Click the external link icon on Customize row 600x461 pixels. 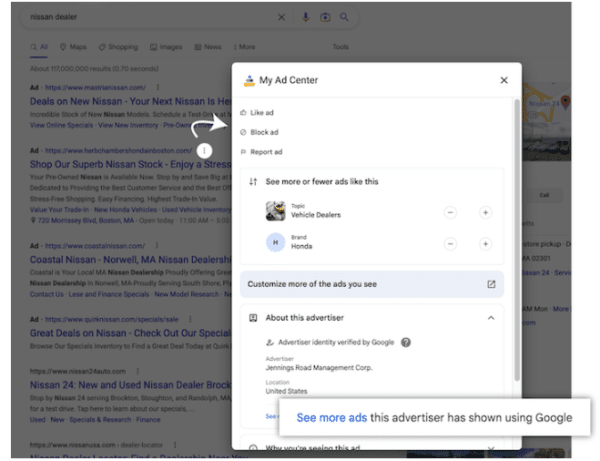pyautogui.click(x=491, y=284)
